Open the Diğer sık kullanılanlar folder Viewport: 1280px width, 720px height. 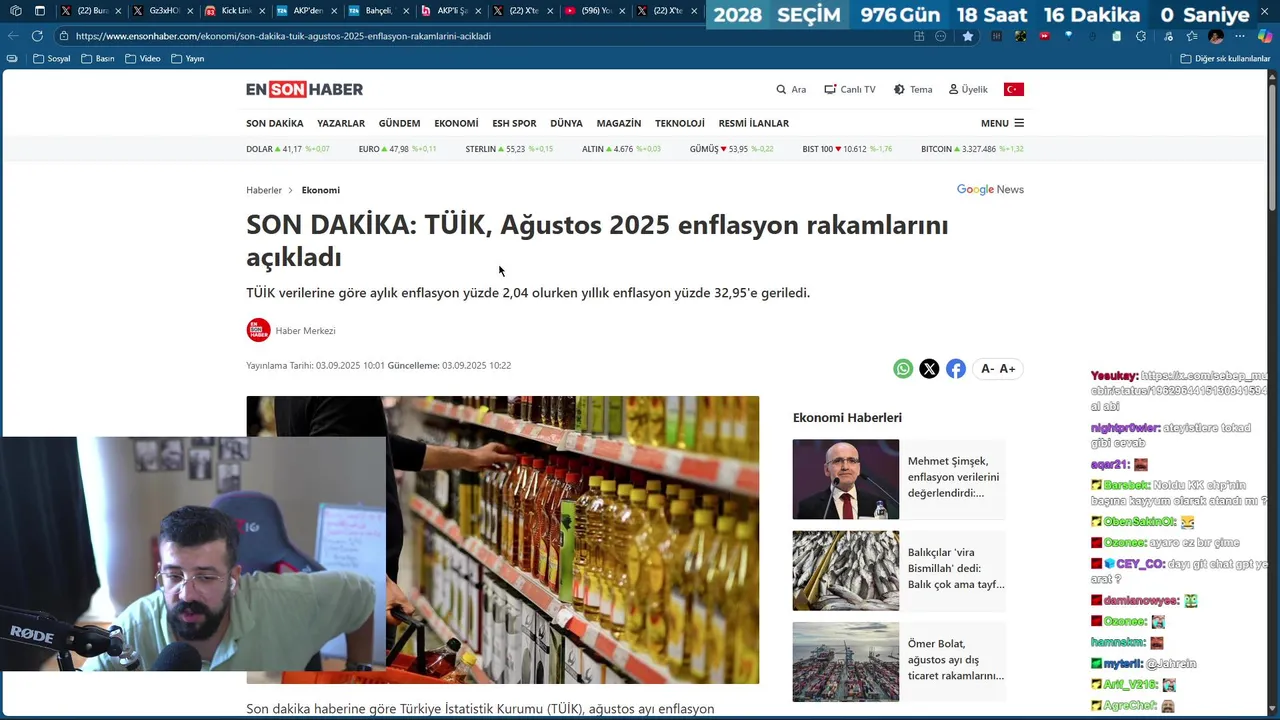pyautogui.click(x=1225, y=59)
